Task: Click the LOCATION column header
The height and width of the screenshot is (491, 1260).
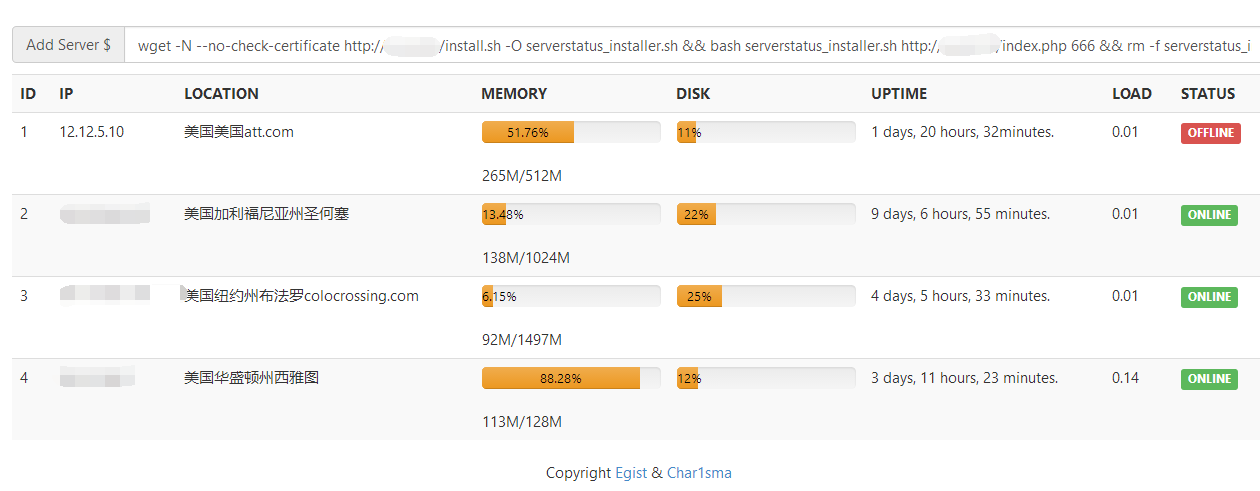Action: point(221,94)
